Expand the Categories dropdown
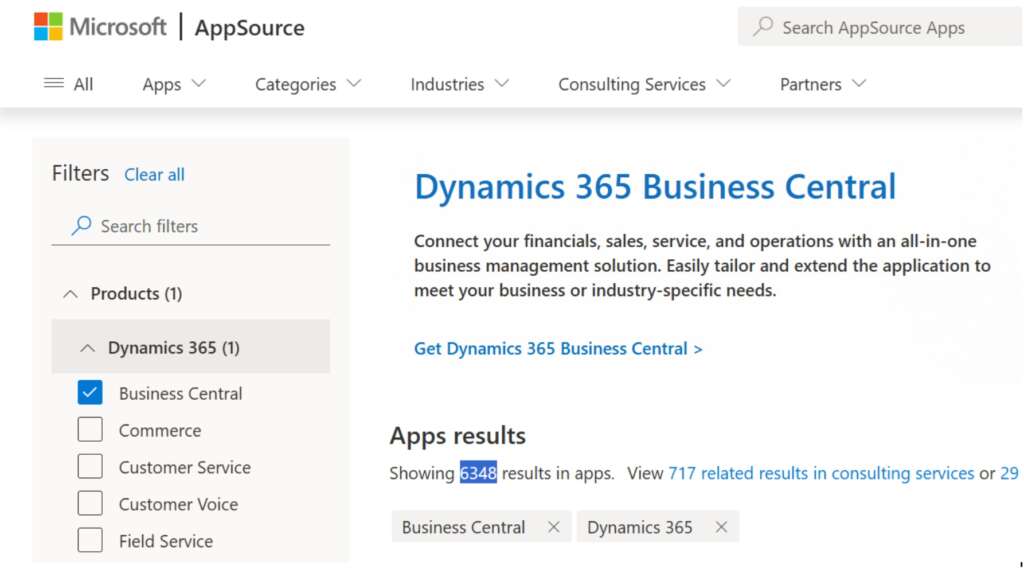The width and height of the screenshot is (1024, 577). tap(308, 84)
